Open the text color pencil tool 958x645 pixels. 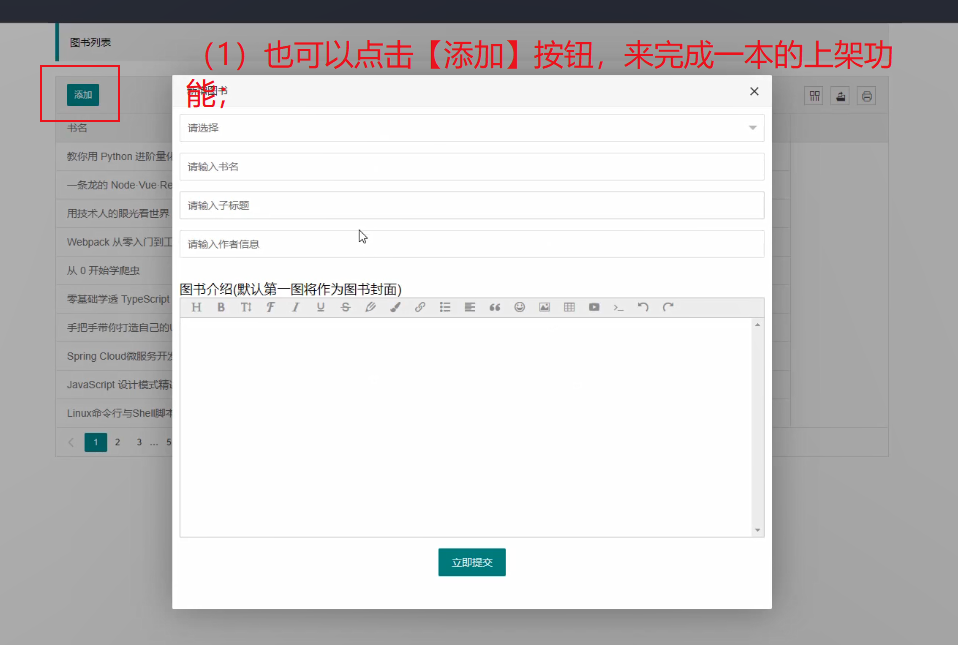click(370, 307)
